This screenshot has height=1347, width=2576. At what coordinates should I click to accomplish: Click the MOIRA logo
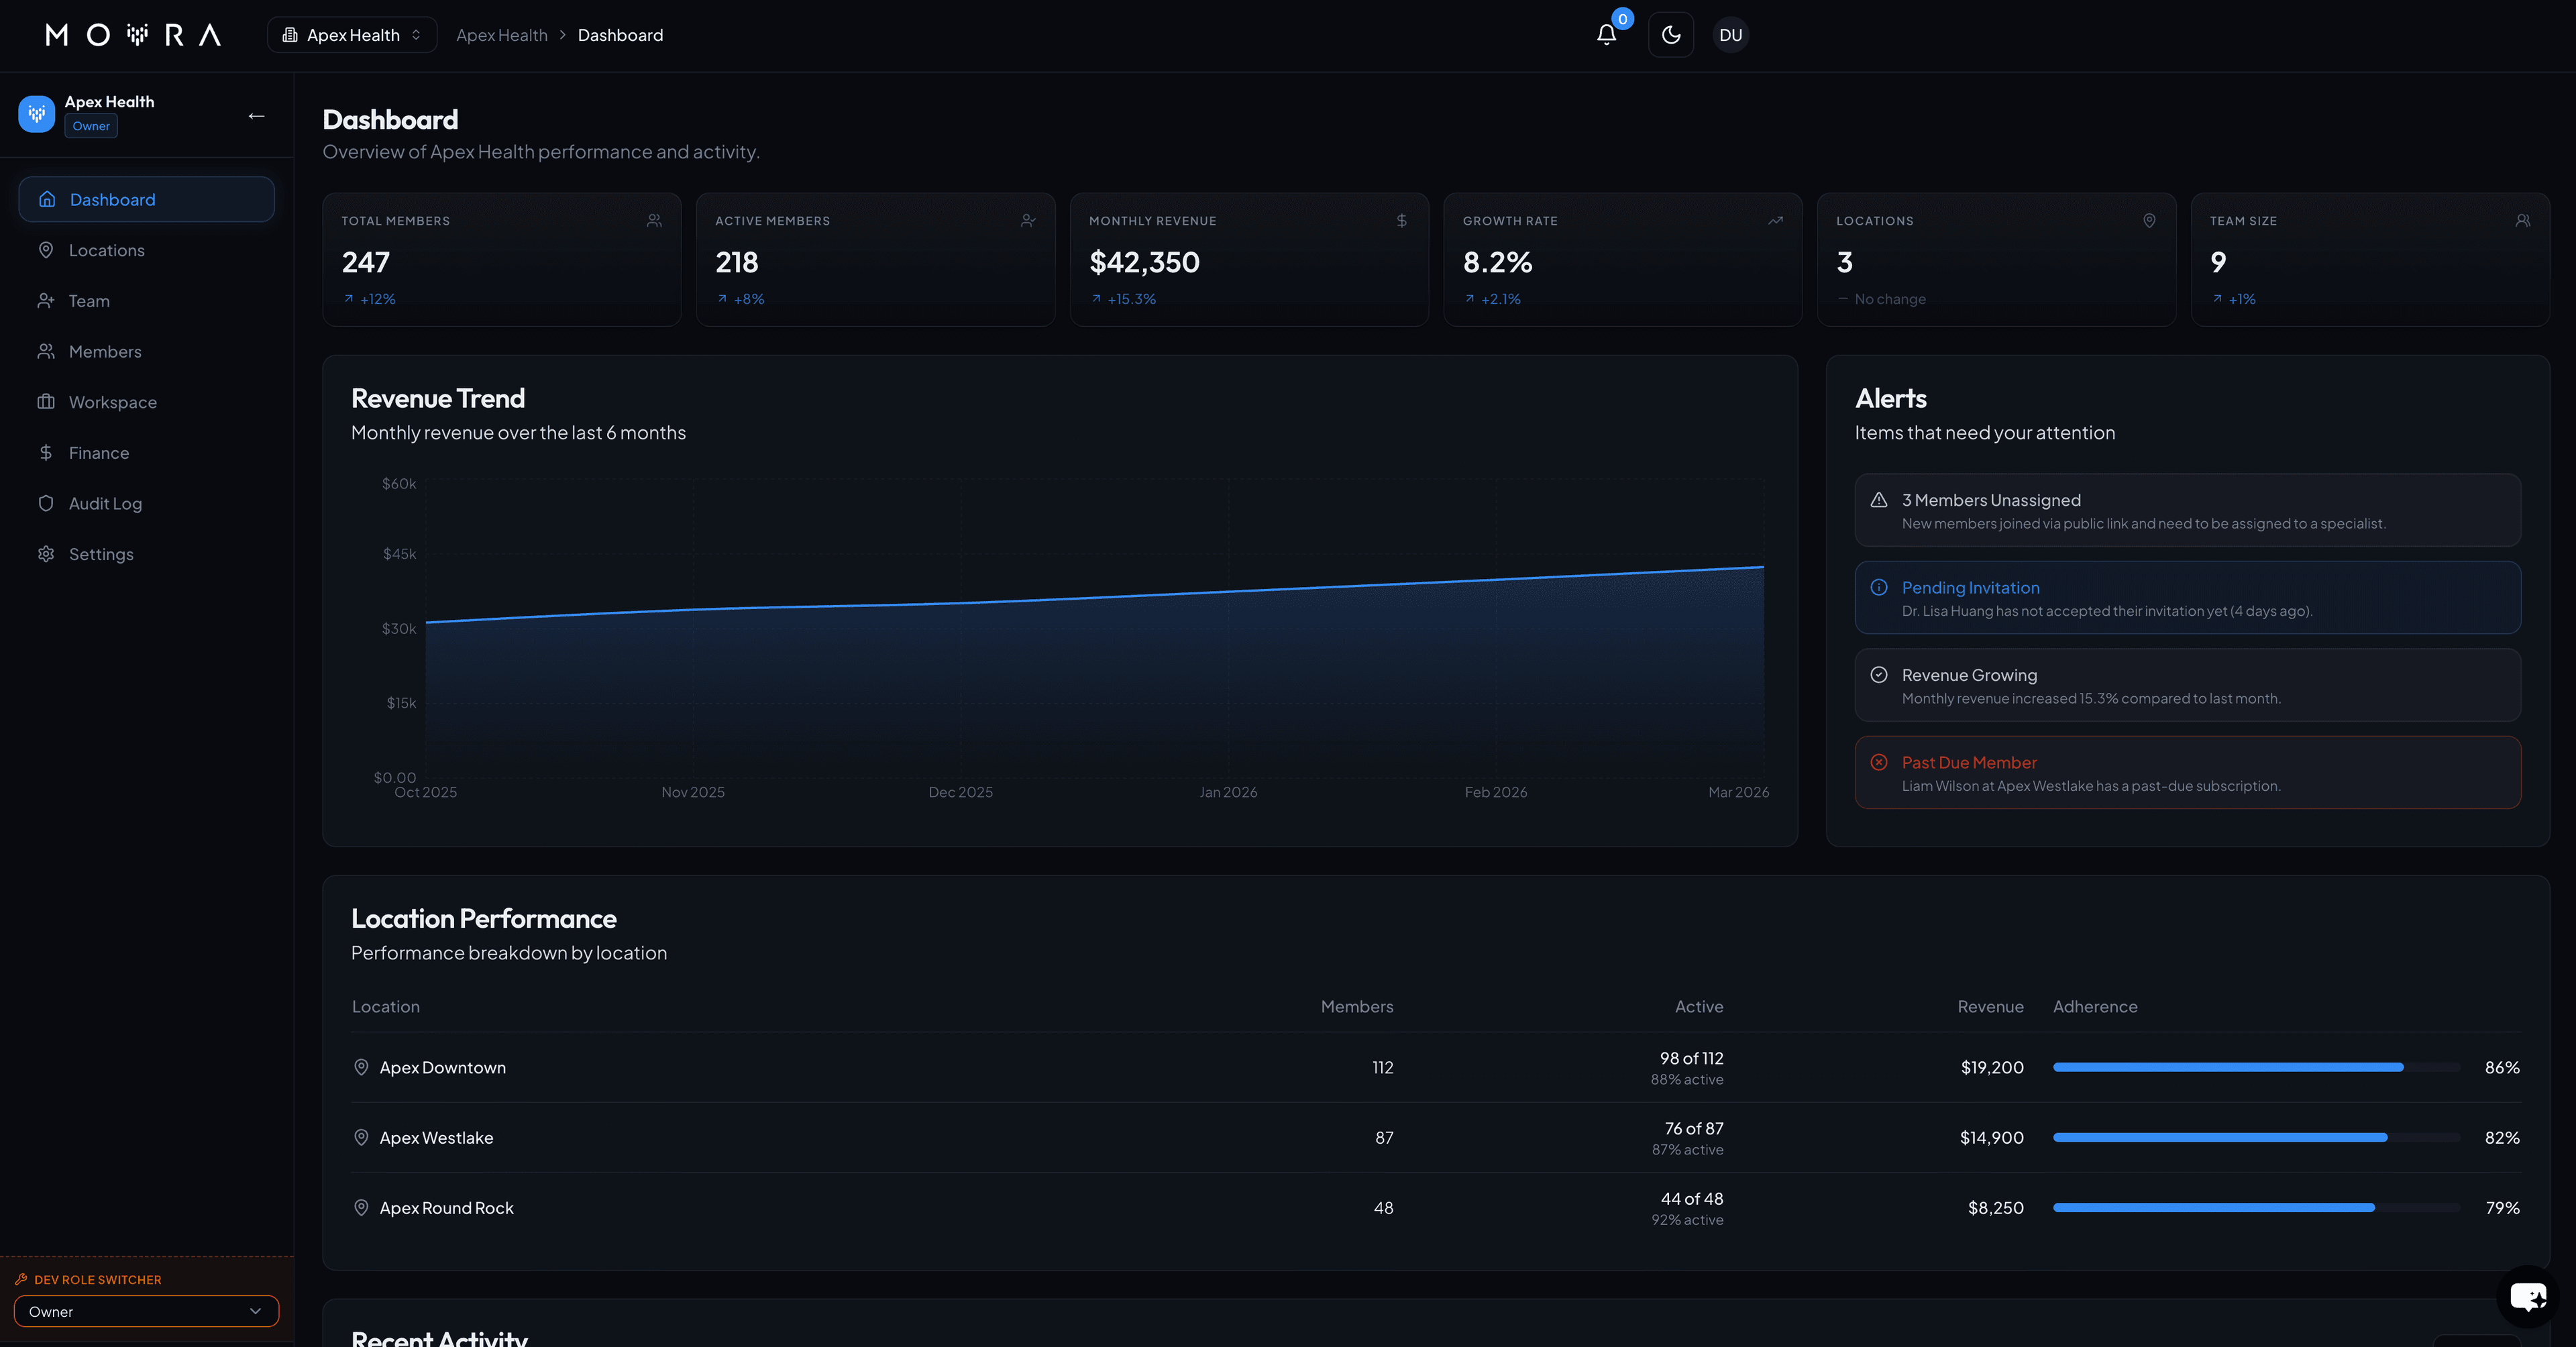click(133, 35)
